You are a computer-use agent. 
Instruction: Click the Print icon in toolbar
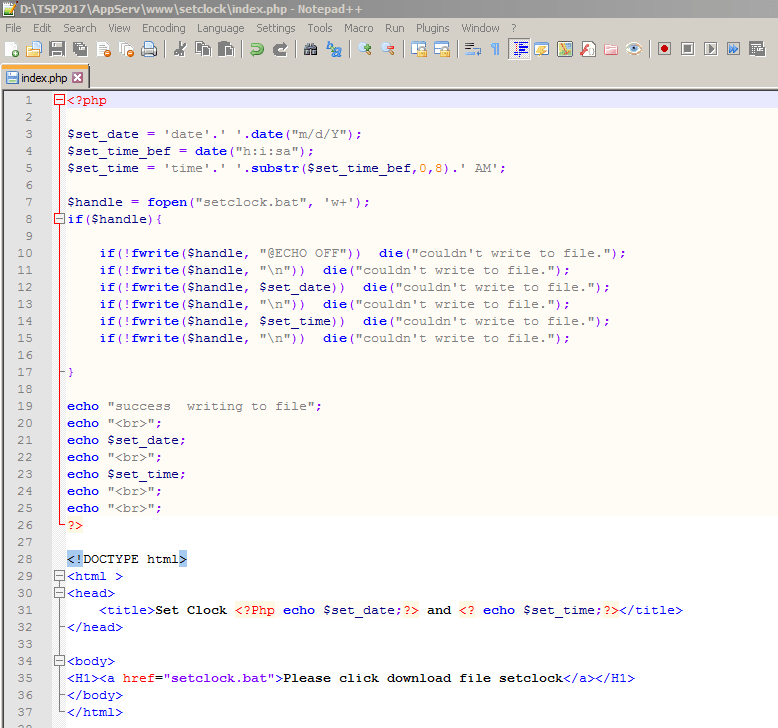(x=149, y=49)
